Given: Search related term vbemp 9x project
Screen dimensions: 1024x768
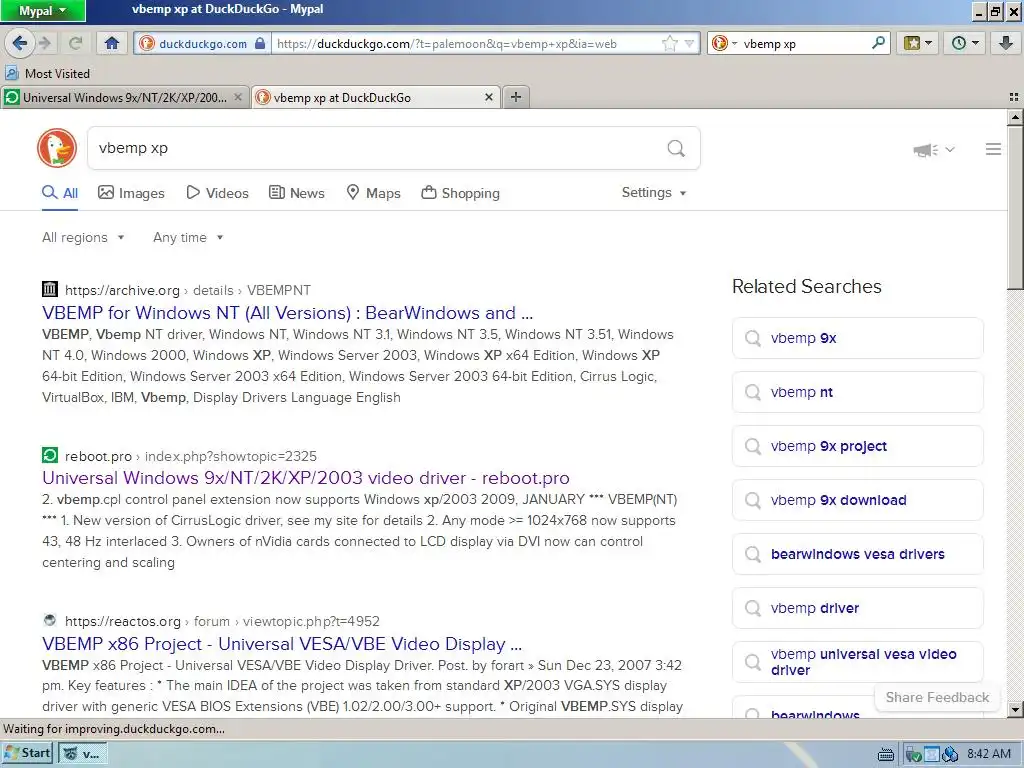Looking at the screenshot, I should click(x=857, y=446).
